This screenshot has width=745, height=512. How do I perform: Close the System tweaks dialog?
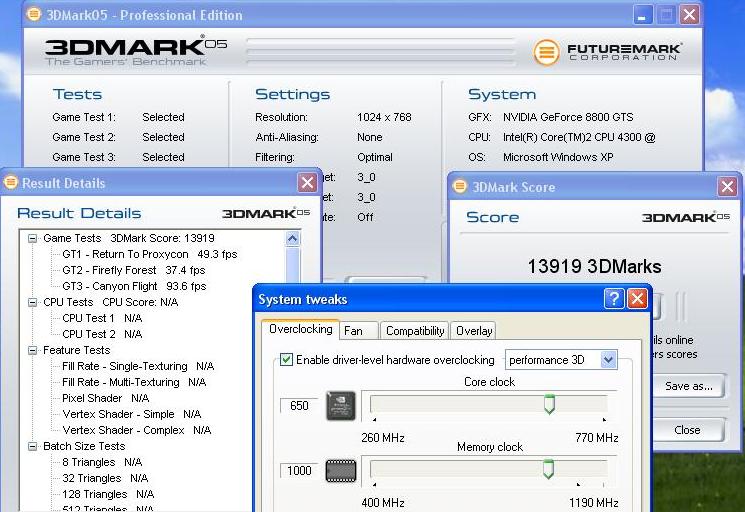[637, 299]
